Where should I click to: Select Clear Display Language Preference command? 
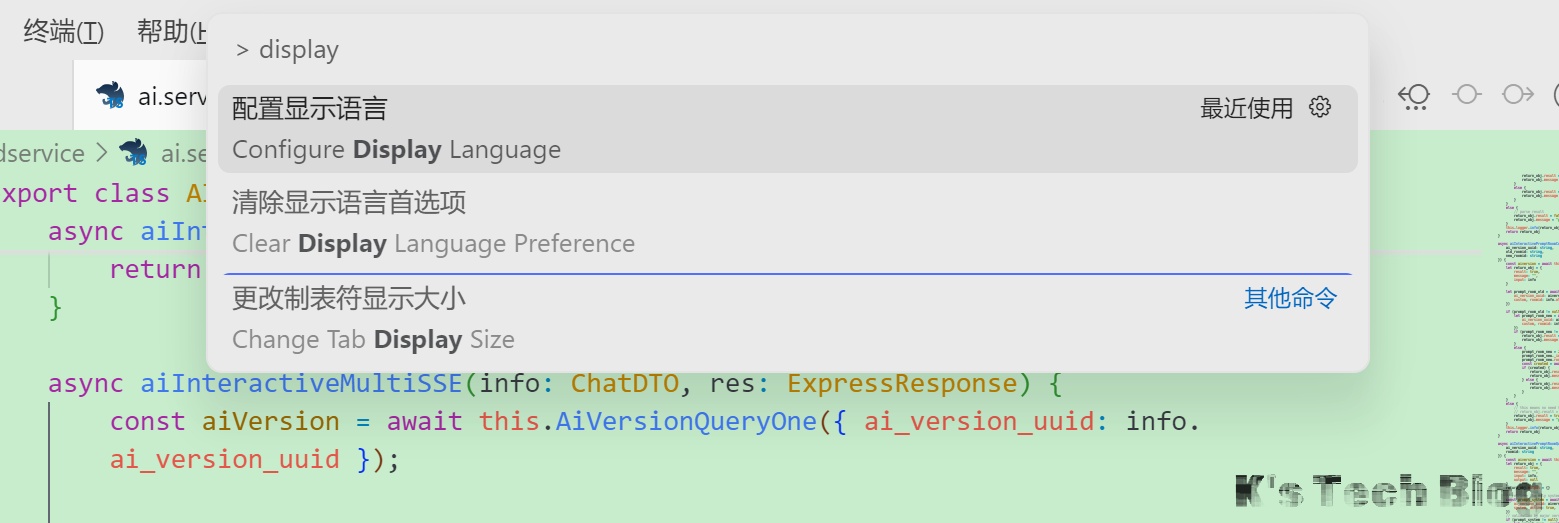tap(700, 223)
